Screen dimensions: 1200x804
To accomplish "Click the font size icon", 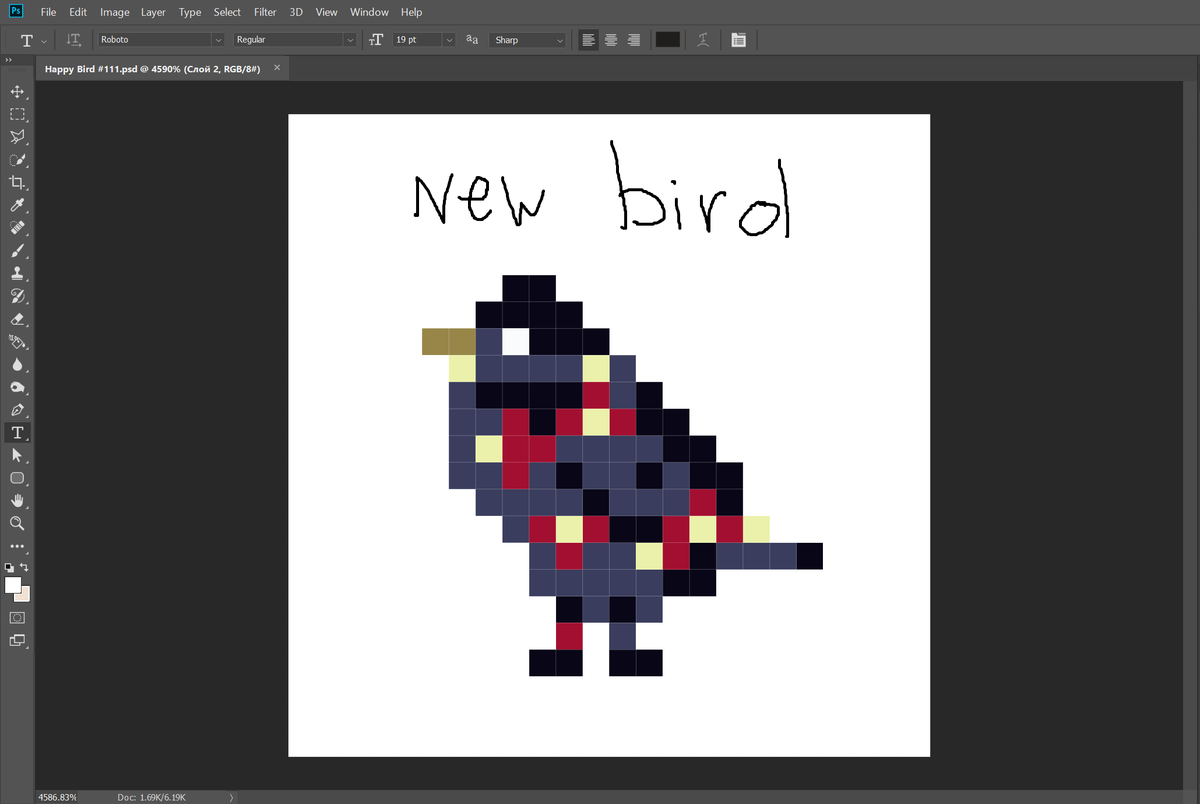I will pyautogui.click(x=376, y=40).
